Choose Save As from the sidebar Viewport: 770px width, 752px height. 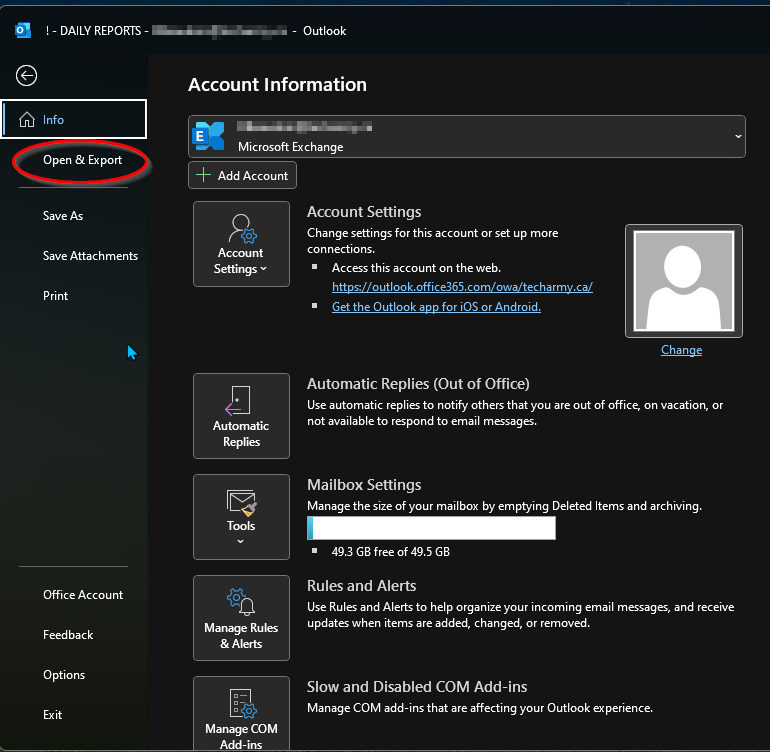click(63, 216)
